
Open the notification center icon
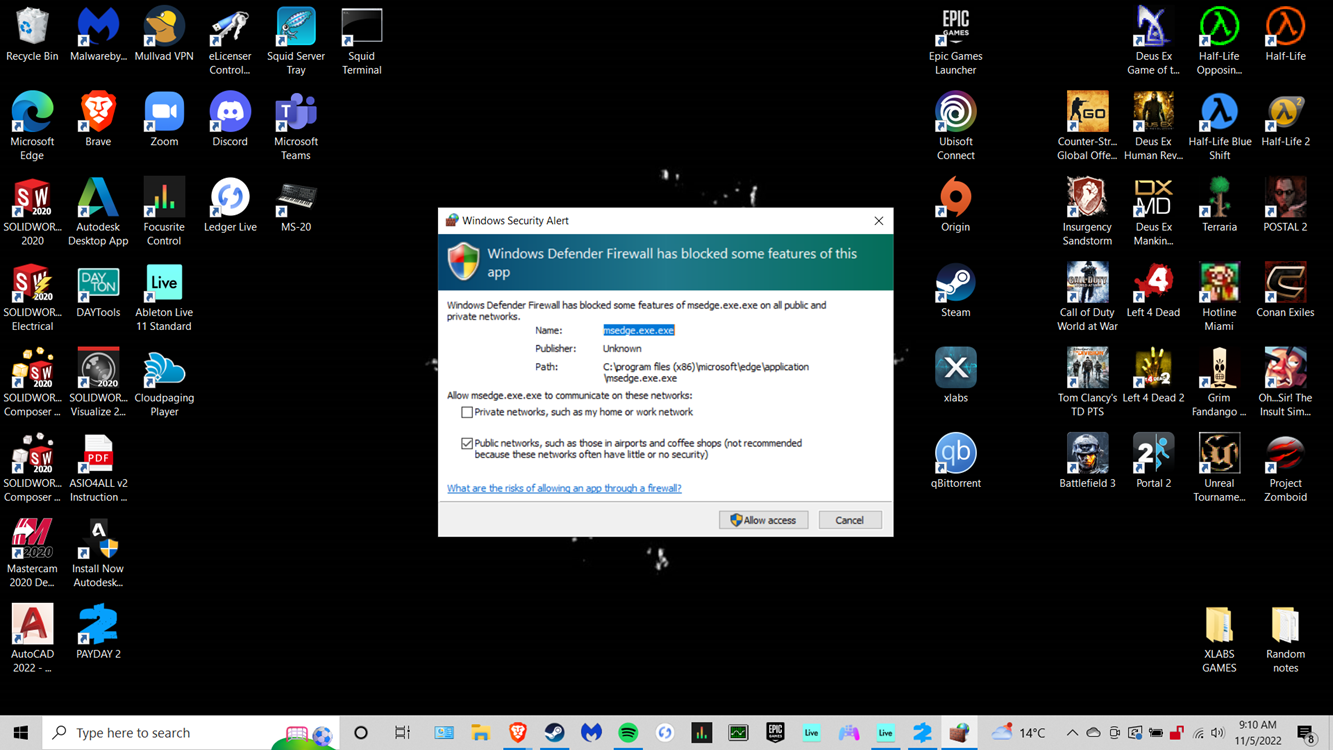tap(1305, 733)
